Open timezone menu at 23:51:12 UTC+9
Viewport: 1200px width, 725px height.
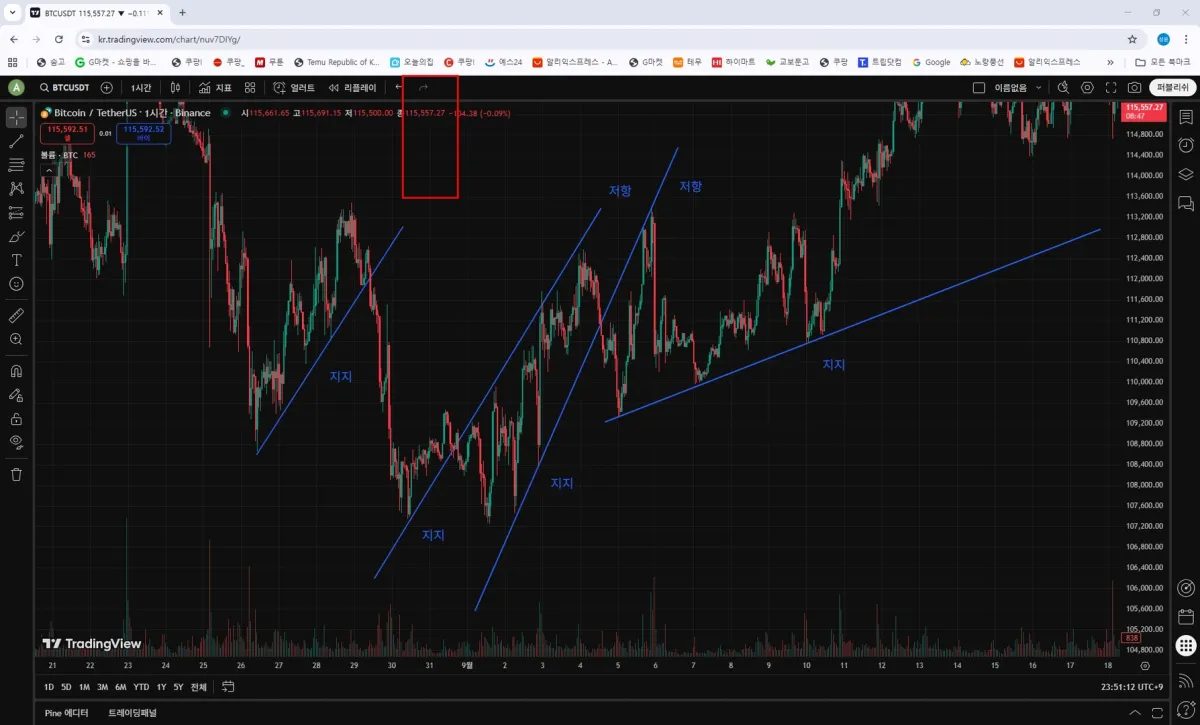click(x=1130, y=687)
